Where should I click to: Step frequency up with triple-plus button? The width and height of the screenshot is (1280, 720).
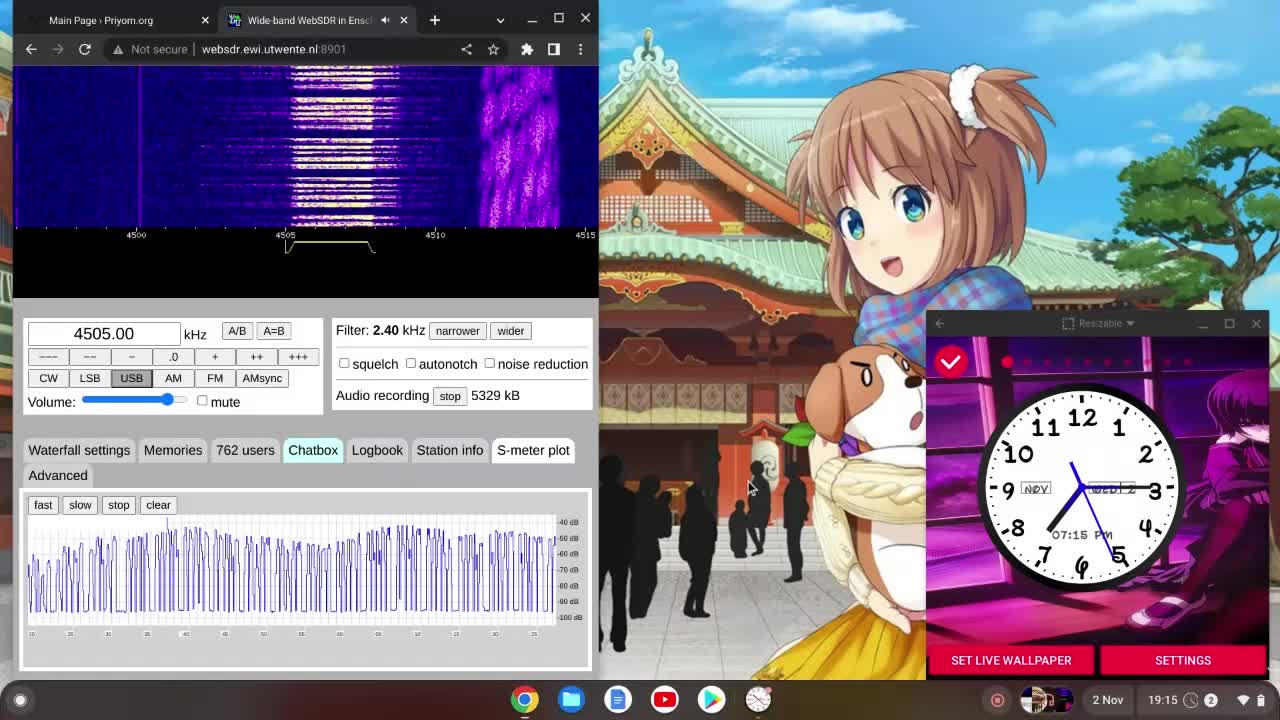(x=298, y=357)
